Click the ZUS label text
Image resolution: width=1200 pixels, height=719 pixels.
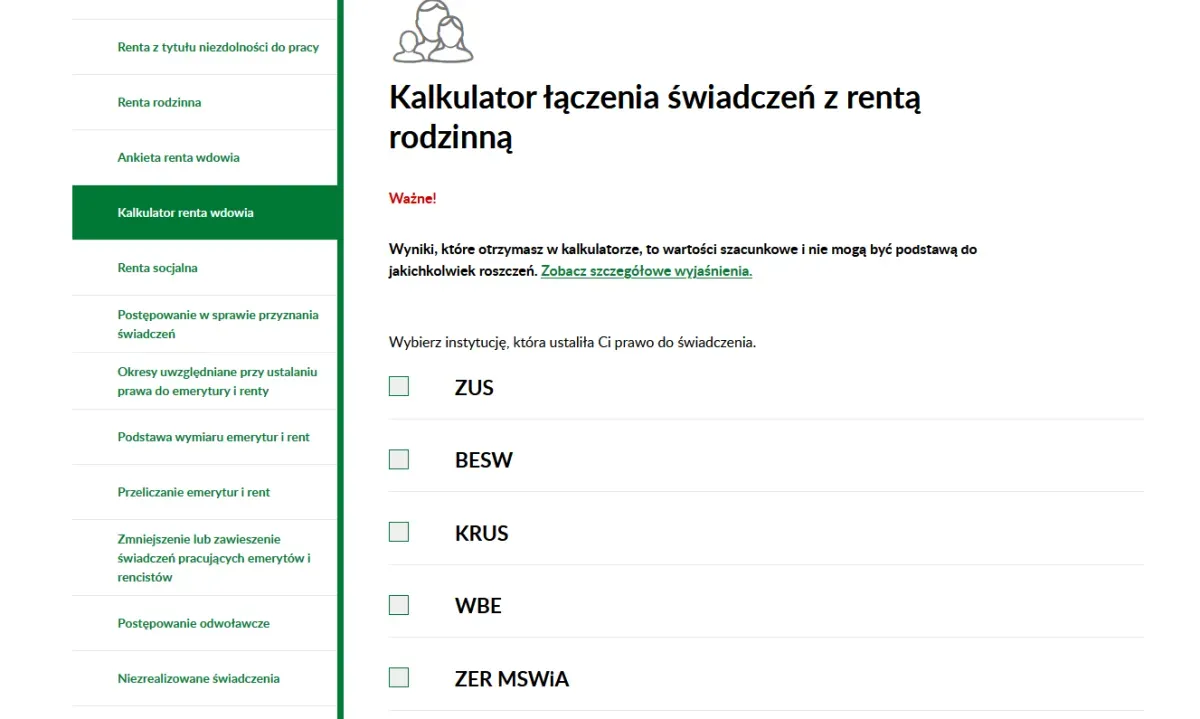(474, 388)
